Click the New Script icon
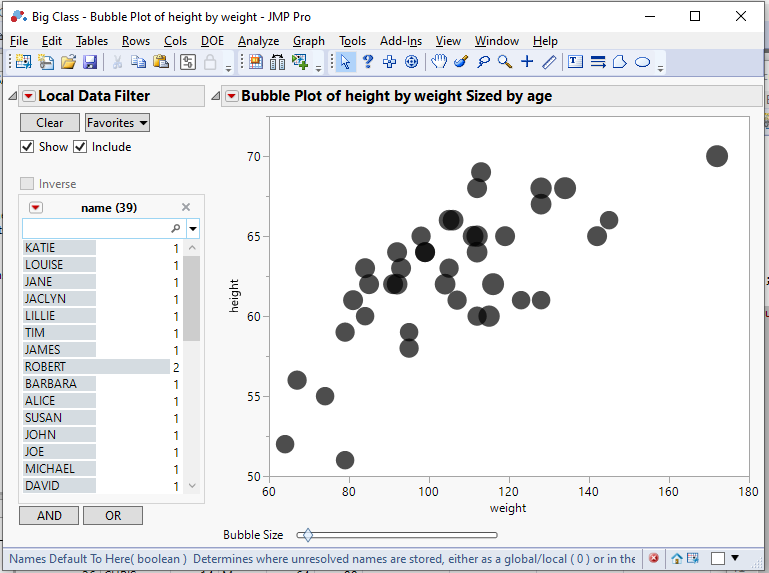The width and height of the screenshot is (769, 573). [46, 62]
